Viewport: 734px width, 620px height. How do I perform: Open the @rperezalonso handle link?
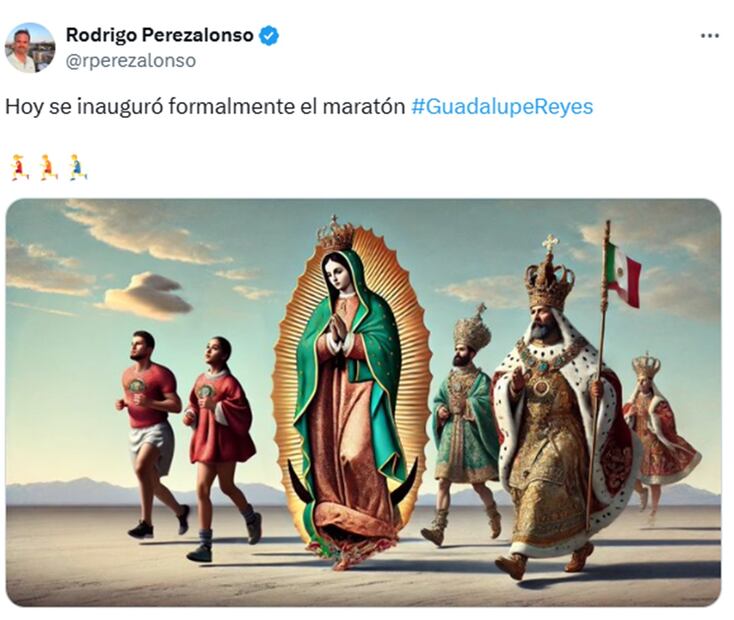point(131,61)
